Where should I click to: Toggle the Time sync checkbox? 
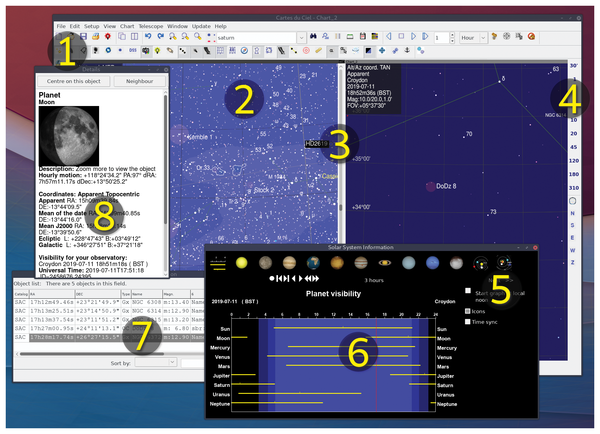tap(468, 322)
